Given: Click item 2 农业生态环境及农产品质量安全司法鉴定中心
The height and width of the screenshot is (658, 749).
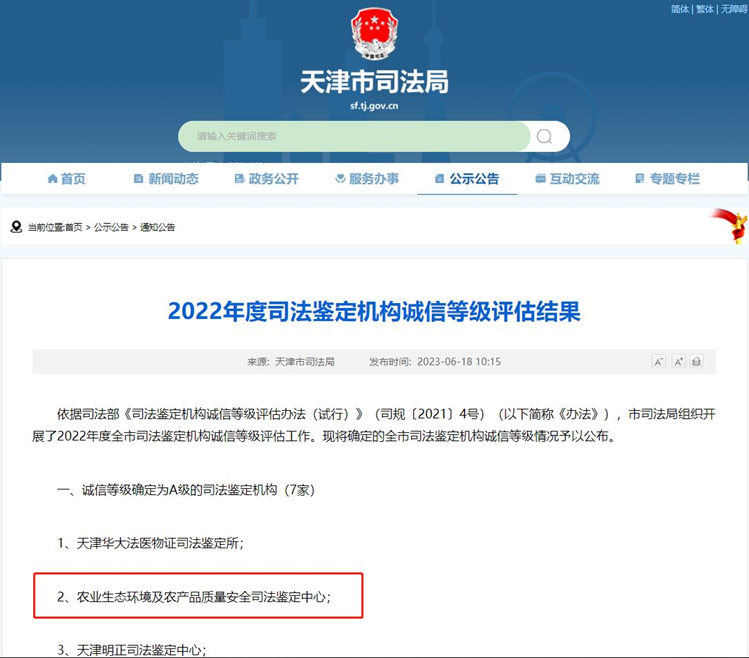Looking at the screenshot, I should click(194, 597).
